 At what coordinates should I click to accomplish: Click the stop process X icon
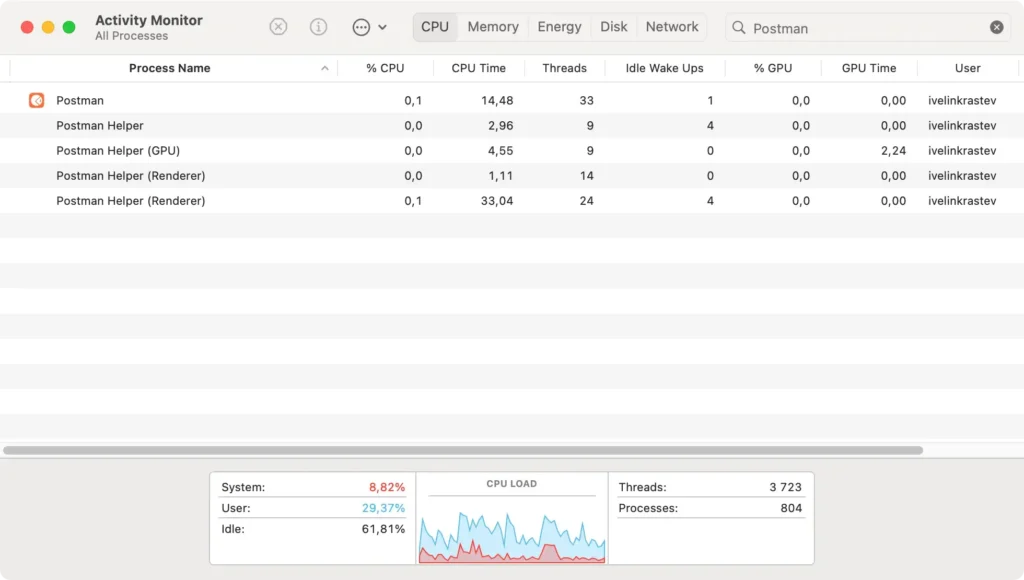click(x=278, y=27)
